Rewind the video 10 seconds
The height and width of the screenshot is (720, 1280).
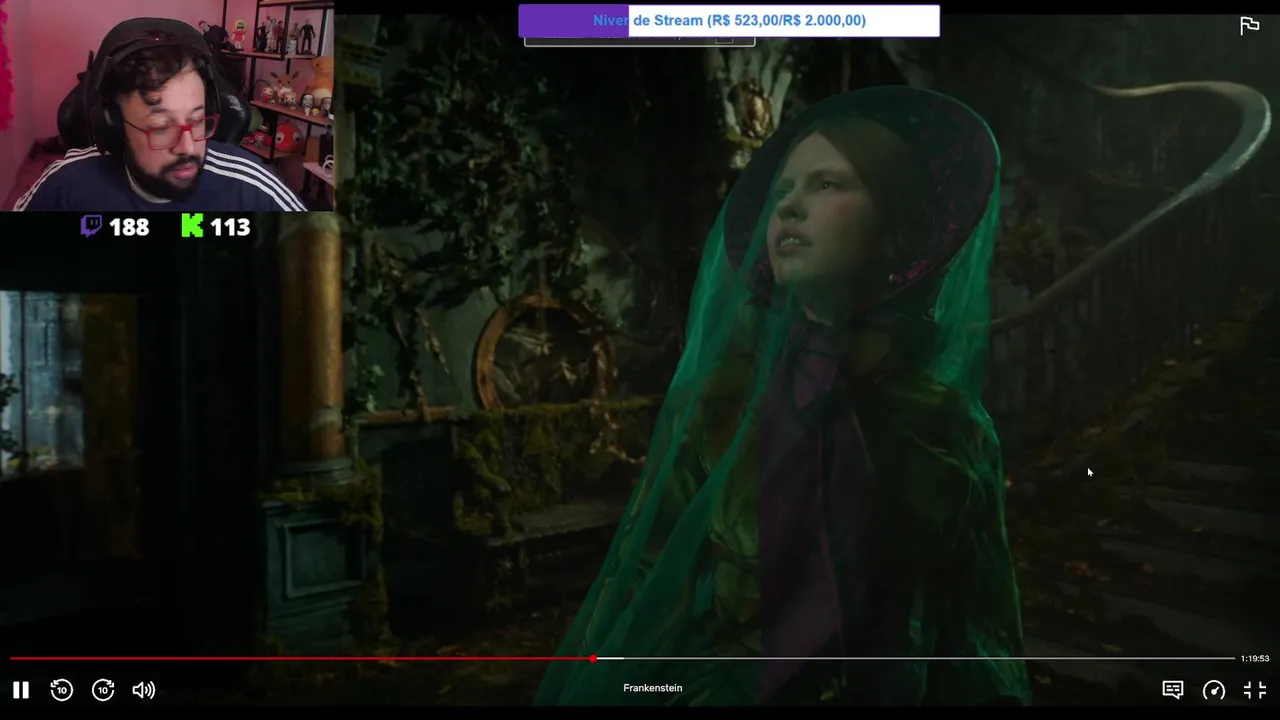point(62,690)
